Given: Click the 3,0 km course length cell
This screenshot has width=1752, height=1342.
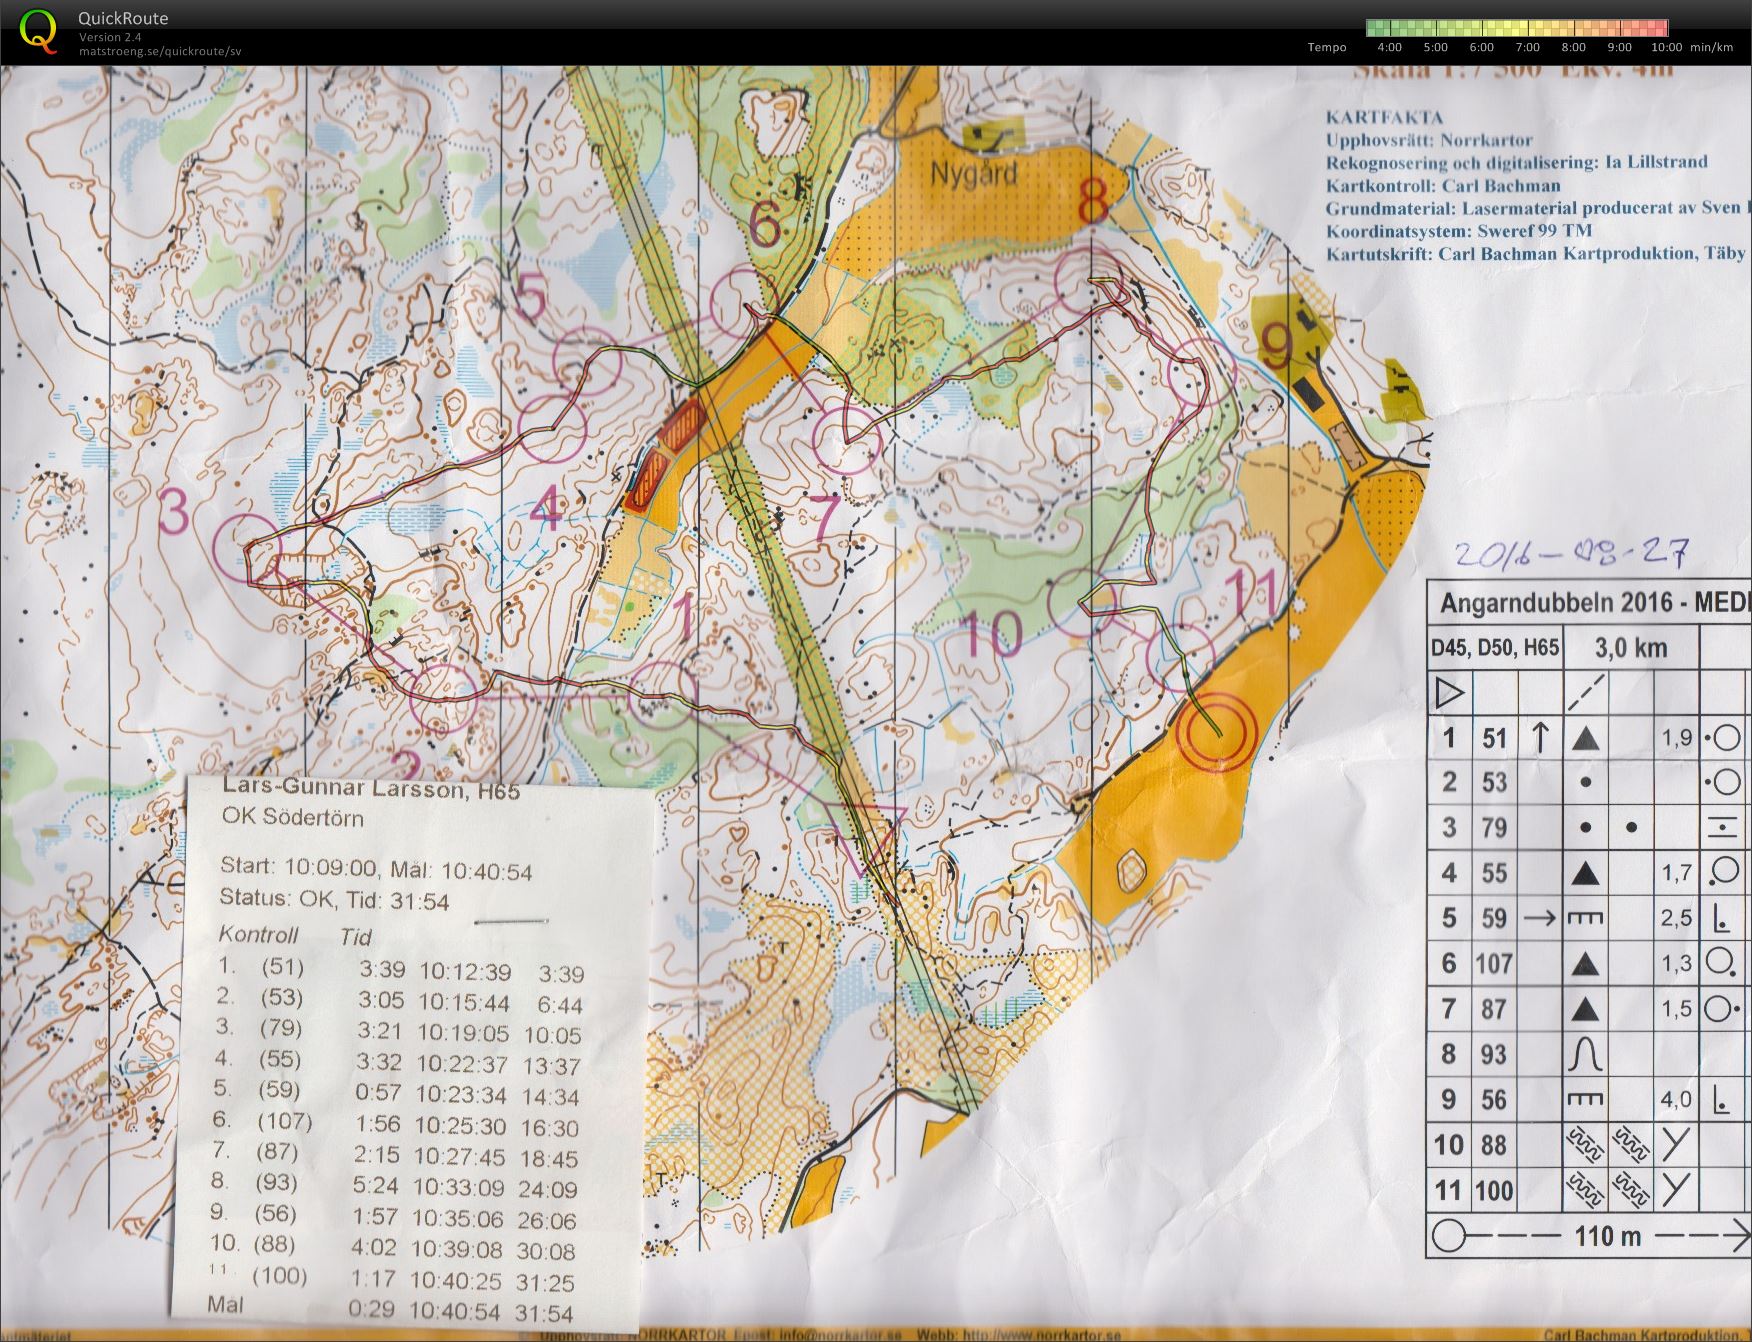Looking at the screenshot, I should [x=1631, y=648].
